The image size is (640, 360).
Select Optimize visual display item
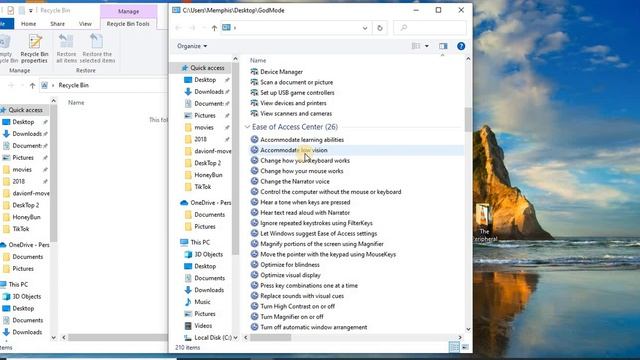pos(290,275)
